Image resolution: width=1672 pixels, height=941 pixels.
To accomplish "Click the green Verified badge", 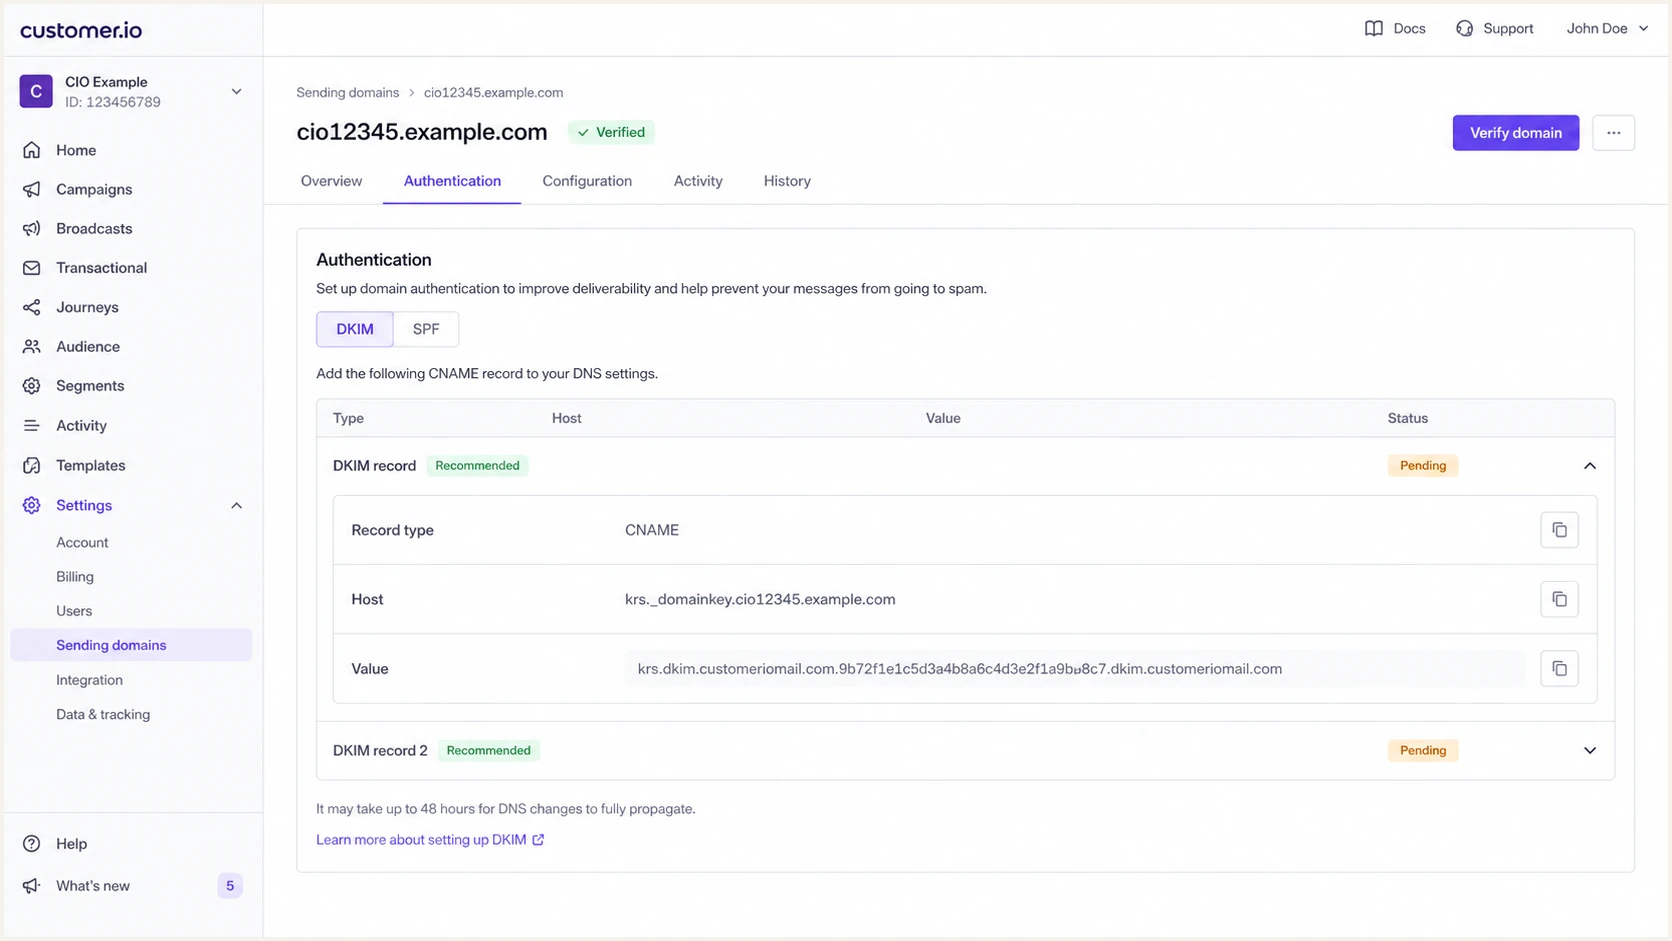I will point(611,132).
